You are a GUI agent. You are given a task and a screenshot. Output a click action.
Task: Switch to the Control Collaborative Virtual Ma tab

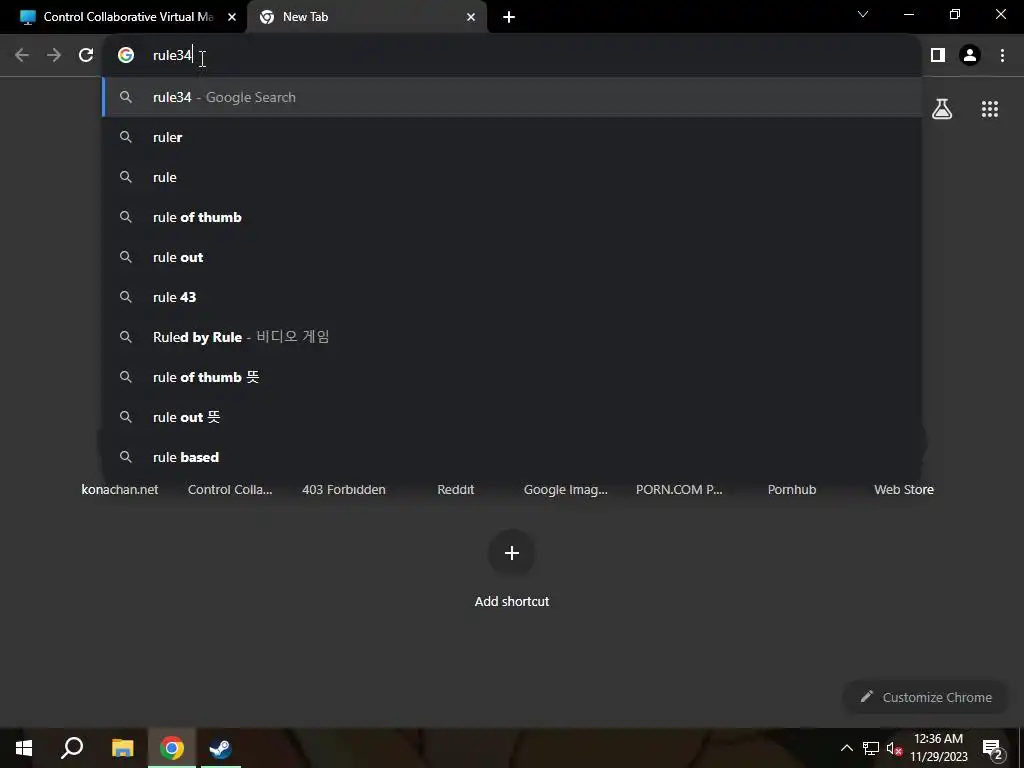pos(124,17)
